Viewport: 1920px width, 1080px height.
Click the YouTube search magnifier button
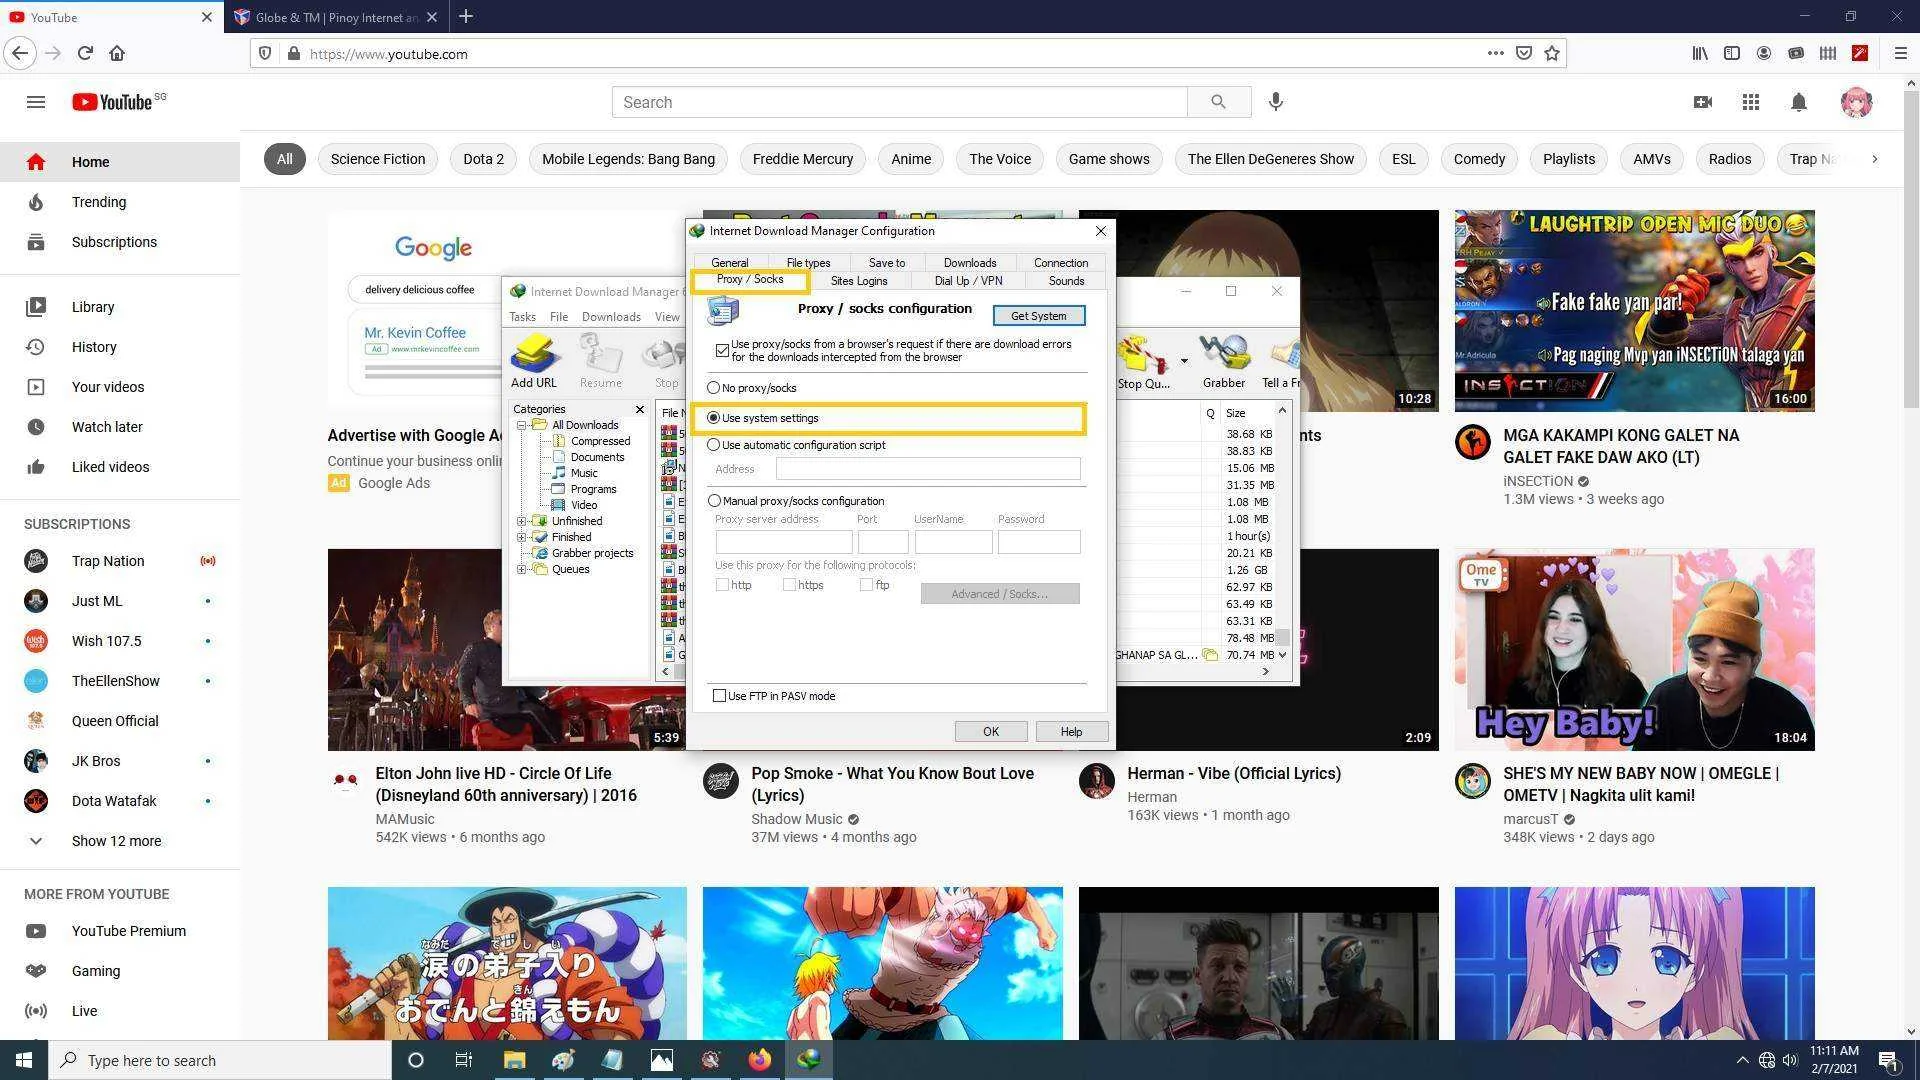pyautogui.click(x=1218, y=102)
